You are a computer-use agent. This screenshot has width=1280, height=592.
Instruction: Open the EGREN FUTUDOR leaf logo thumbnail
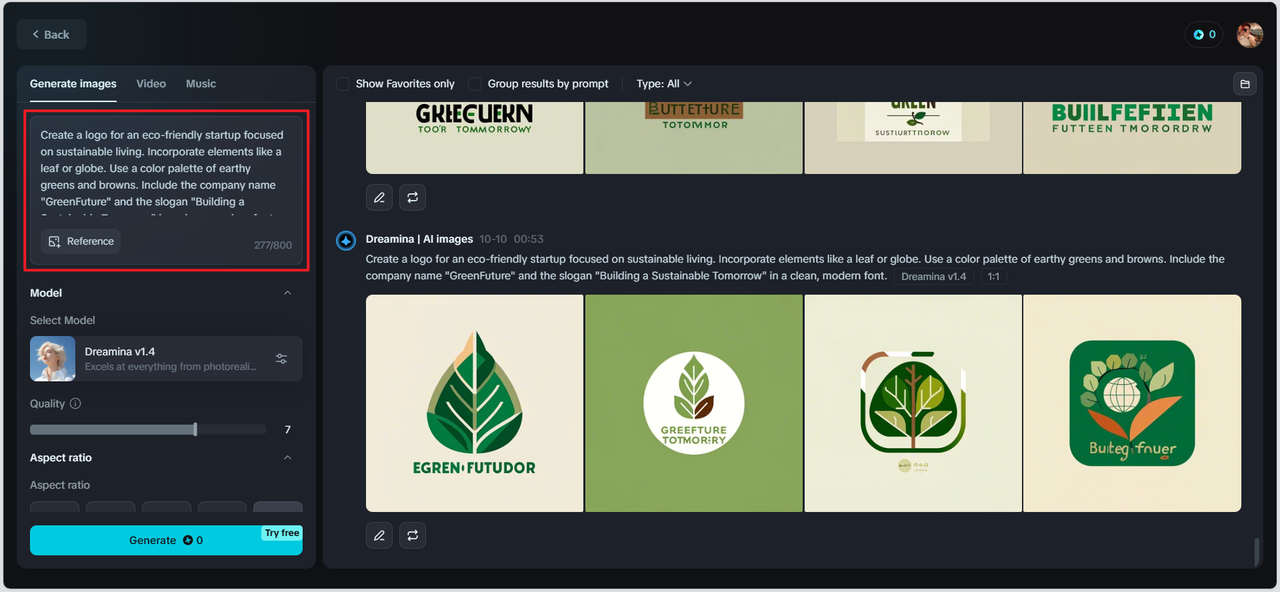tap(474, 403)
